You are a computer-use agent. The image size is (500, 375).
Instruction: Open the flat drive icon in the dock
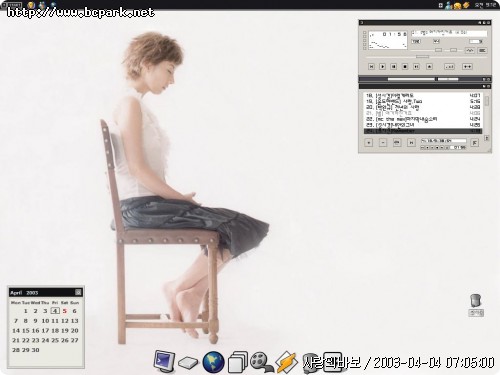[x=188, y=363]
